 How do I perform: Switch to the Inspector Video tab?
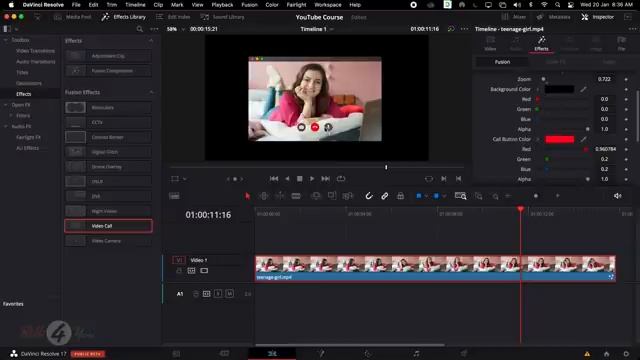(x=490, y=43)
